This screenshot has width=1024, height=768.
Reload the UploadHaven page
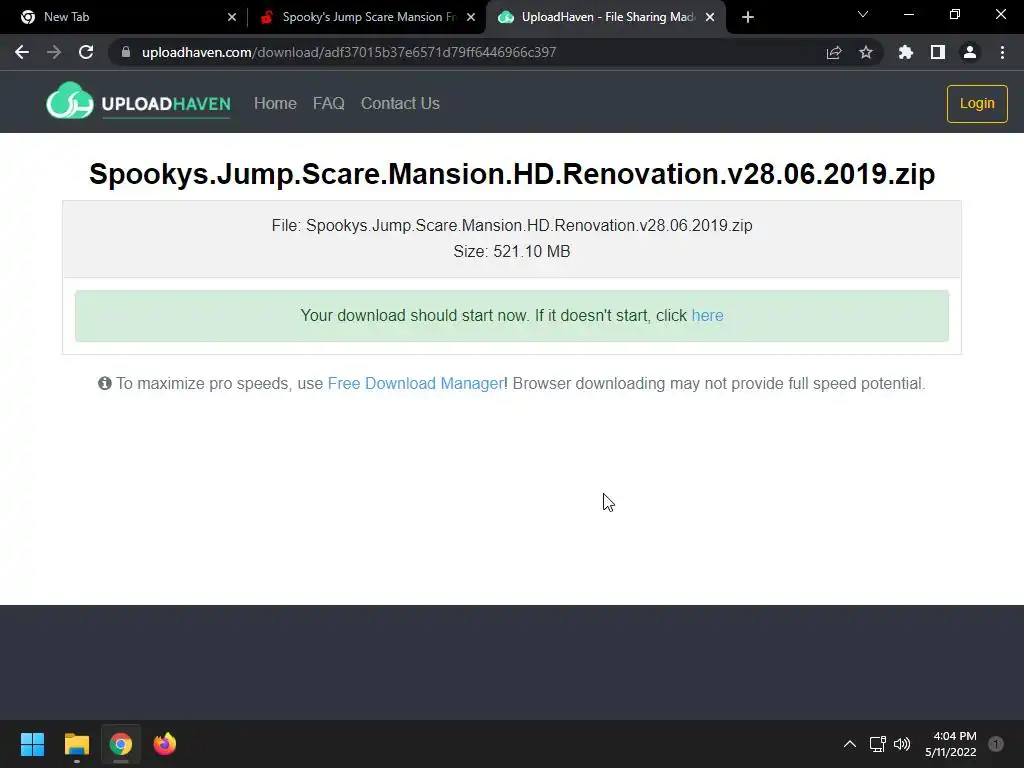(x=86, y=52)
